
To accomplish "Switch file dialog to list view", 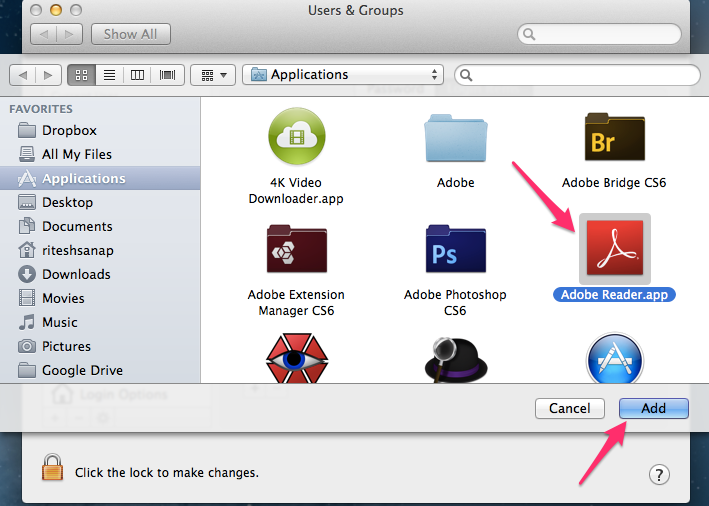I will coord(109,75).
